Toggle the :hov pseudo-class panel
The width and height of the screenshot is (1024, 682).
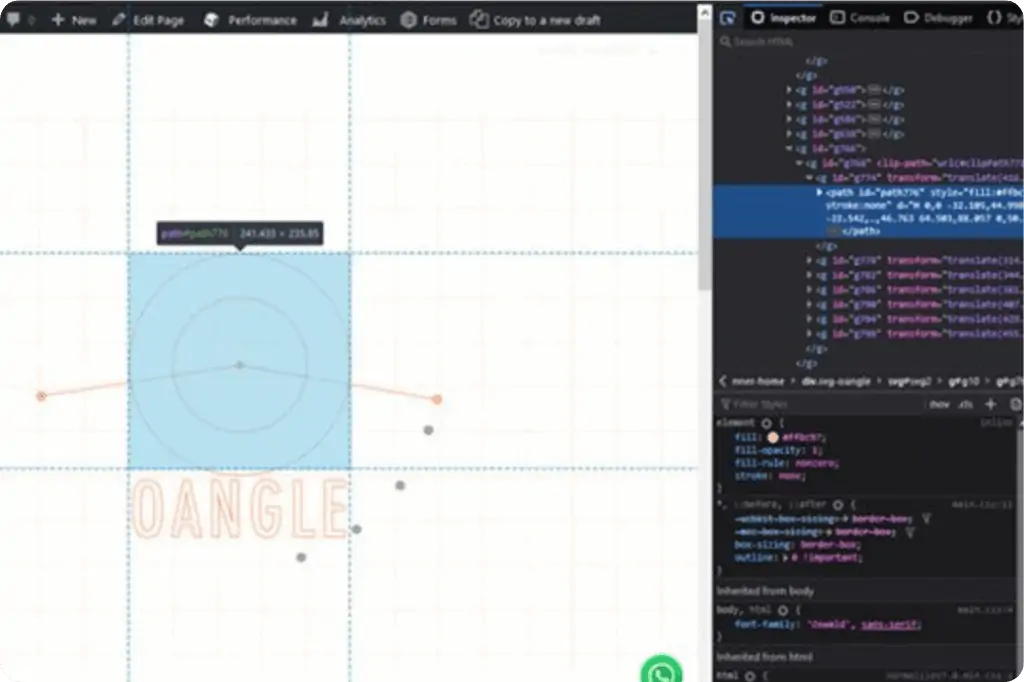(939, 404)
